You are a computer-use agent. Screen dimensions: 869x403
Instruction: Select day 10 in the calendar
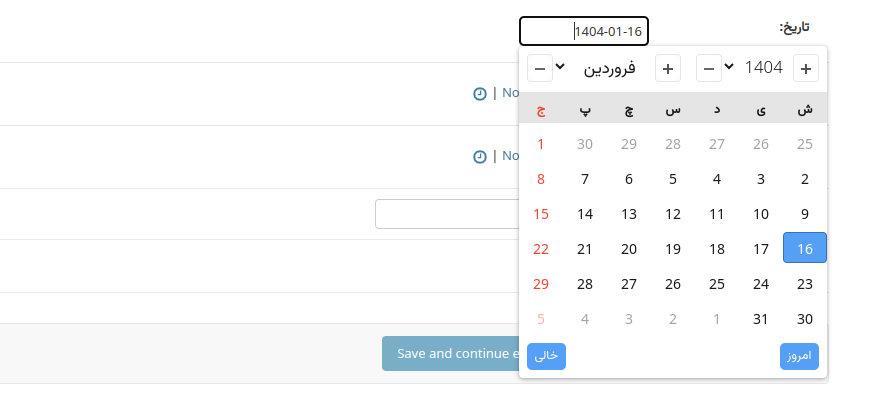[761, 214]
